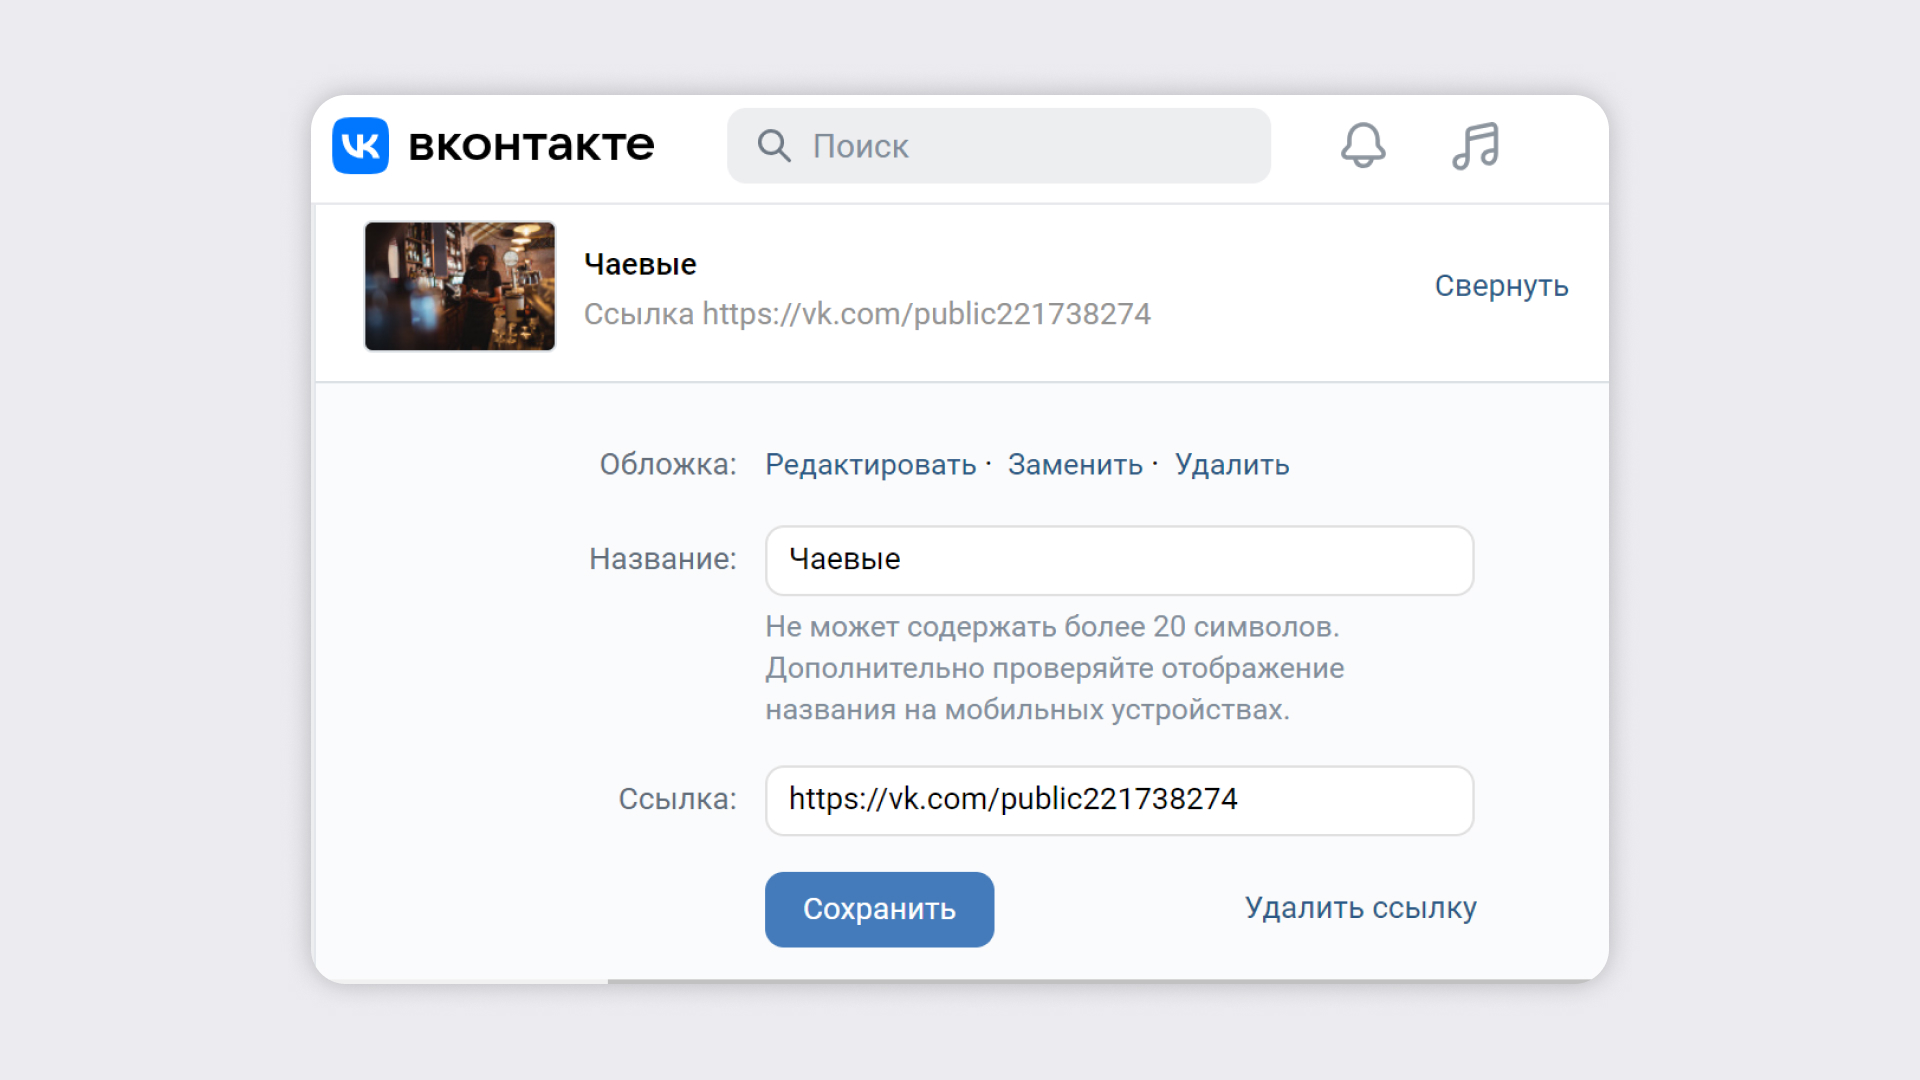This screenshot has height=1080, width=1920.
Task: Collapse the section with Свернуть
Action: click(x=1501, y=286)
